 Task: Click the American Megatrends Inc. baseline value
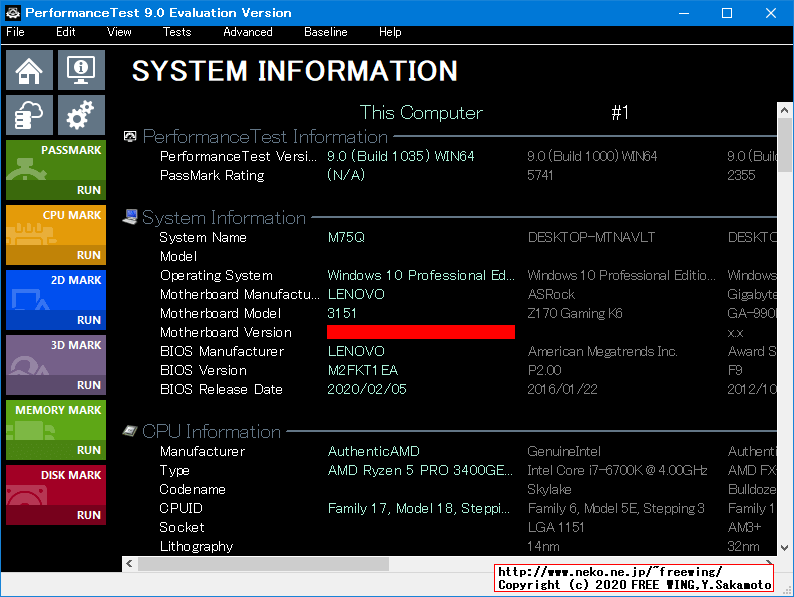[x=602, y=351]
